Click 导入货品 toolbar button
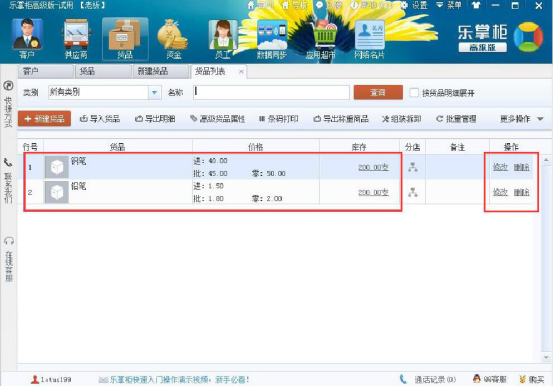 click(x=100, y=119)
